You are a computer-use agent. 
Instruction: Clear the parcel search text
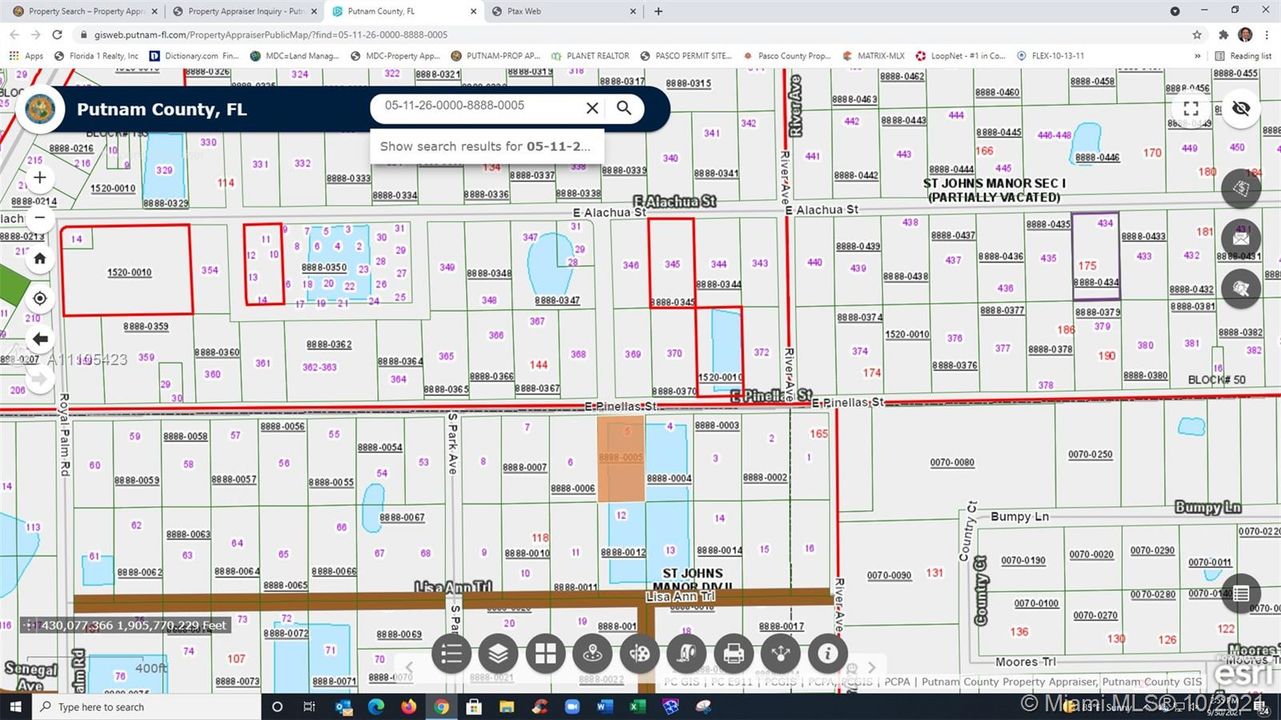pyautogui.click(x=592, y=108)
